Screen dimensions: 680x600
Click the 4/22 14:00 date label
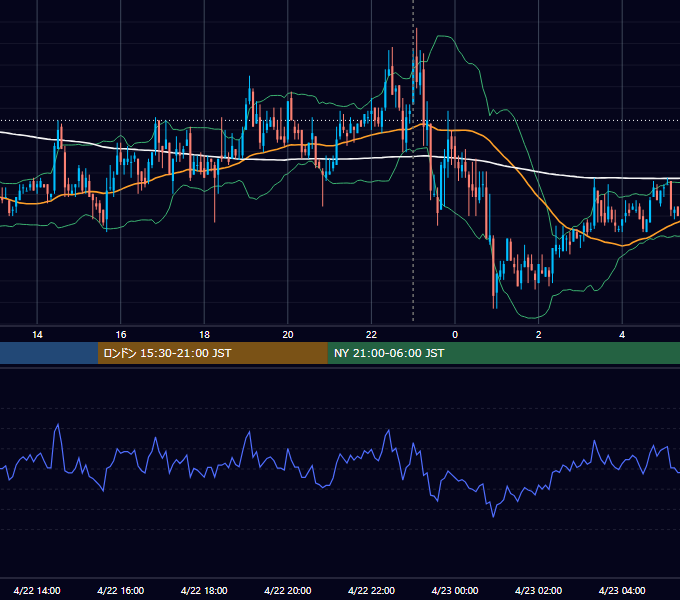coord(37,590)
